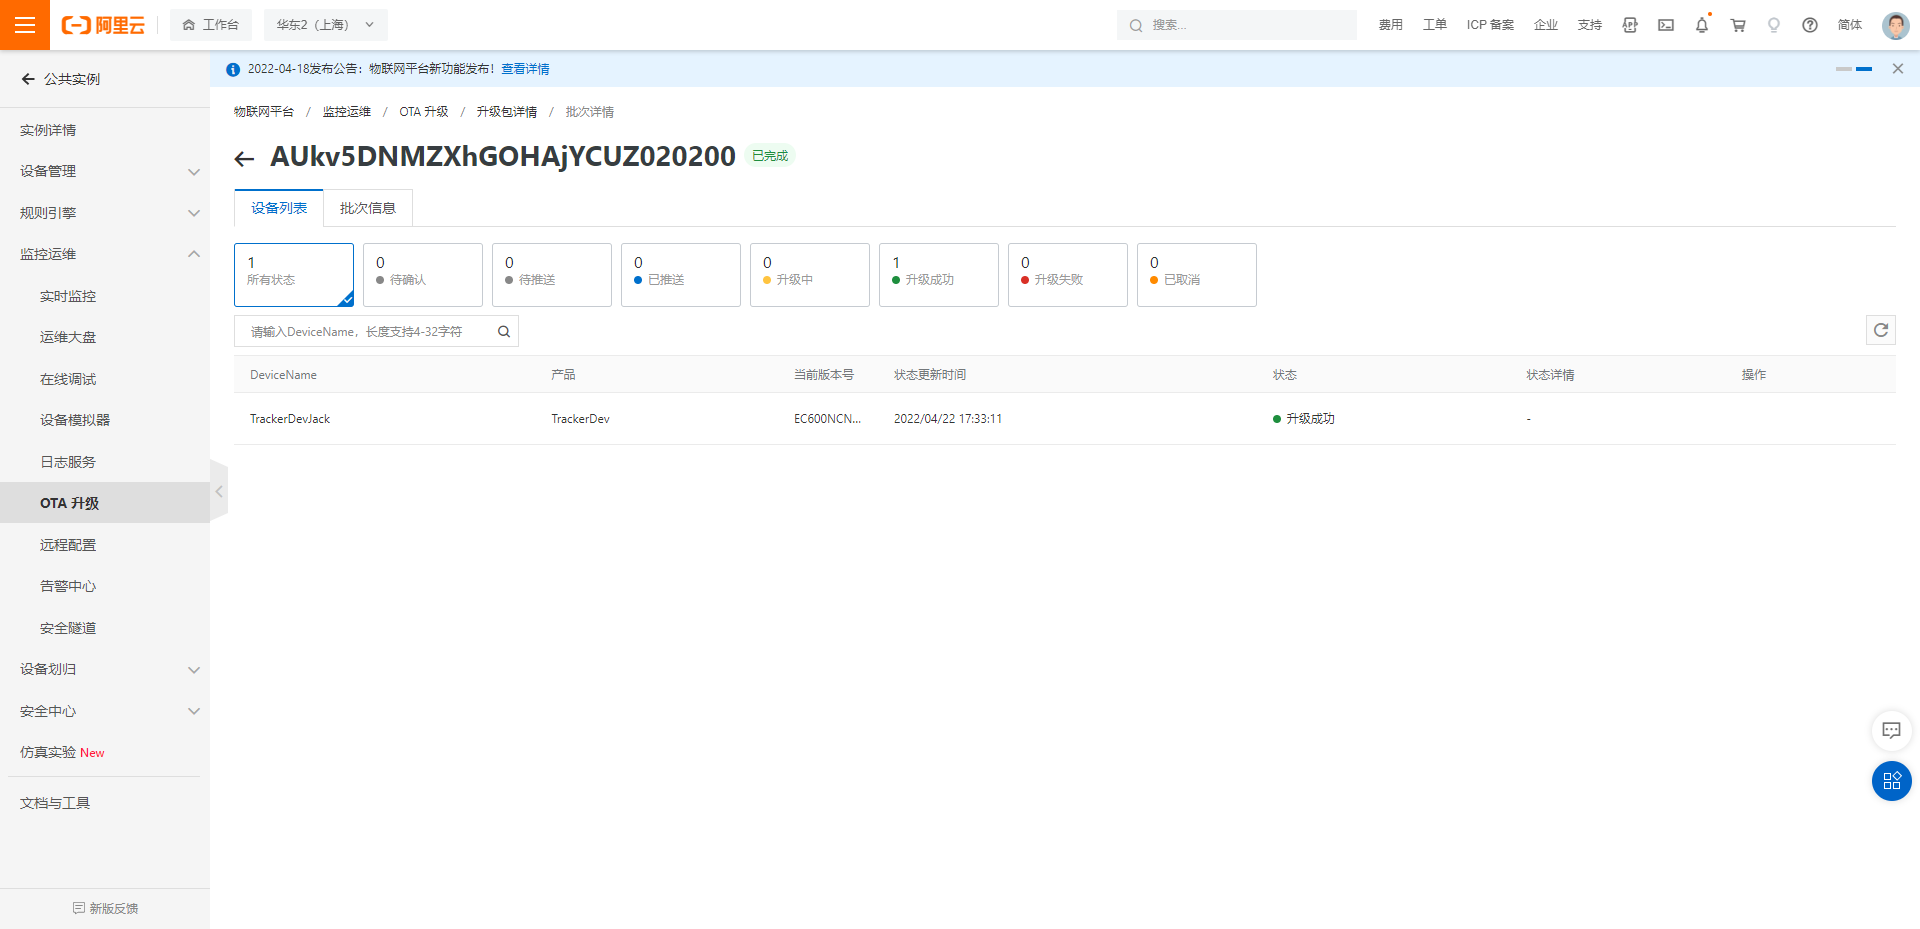
Task: Collapse the 监控运维 section
Action: tap(105, 254)
